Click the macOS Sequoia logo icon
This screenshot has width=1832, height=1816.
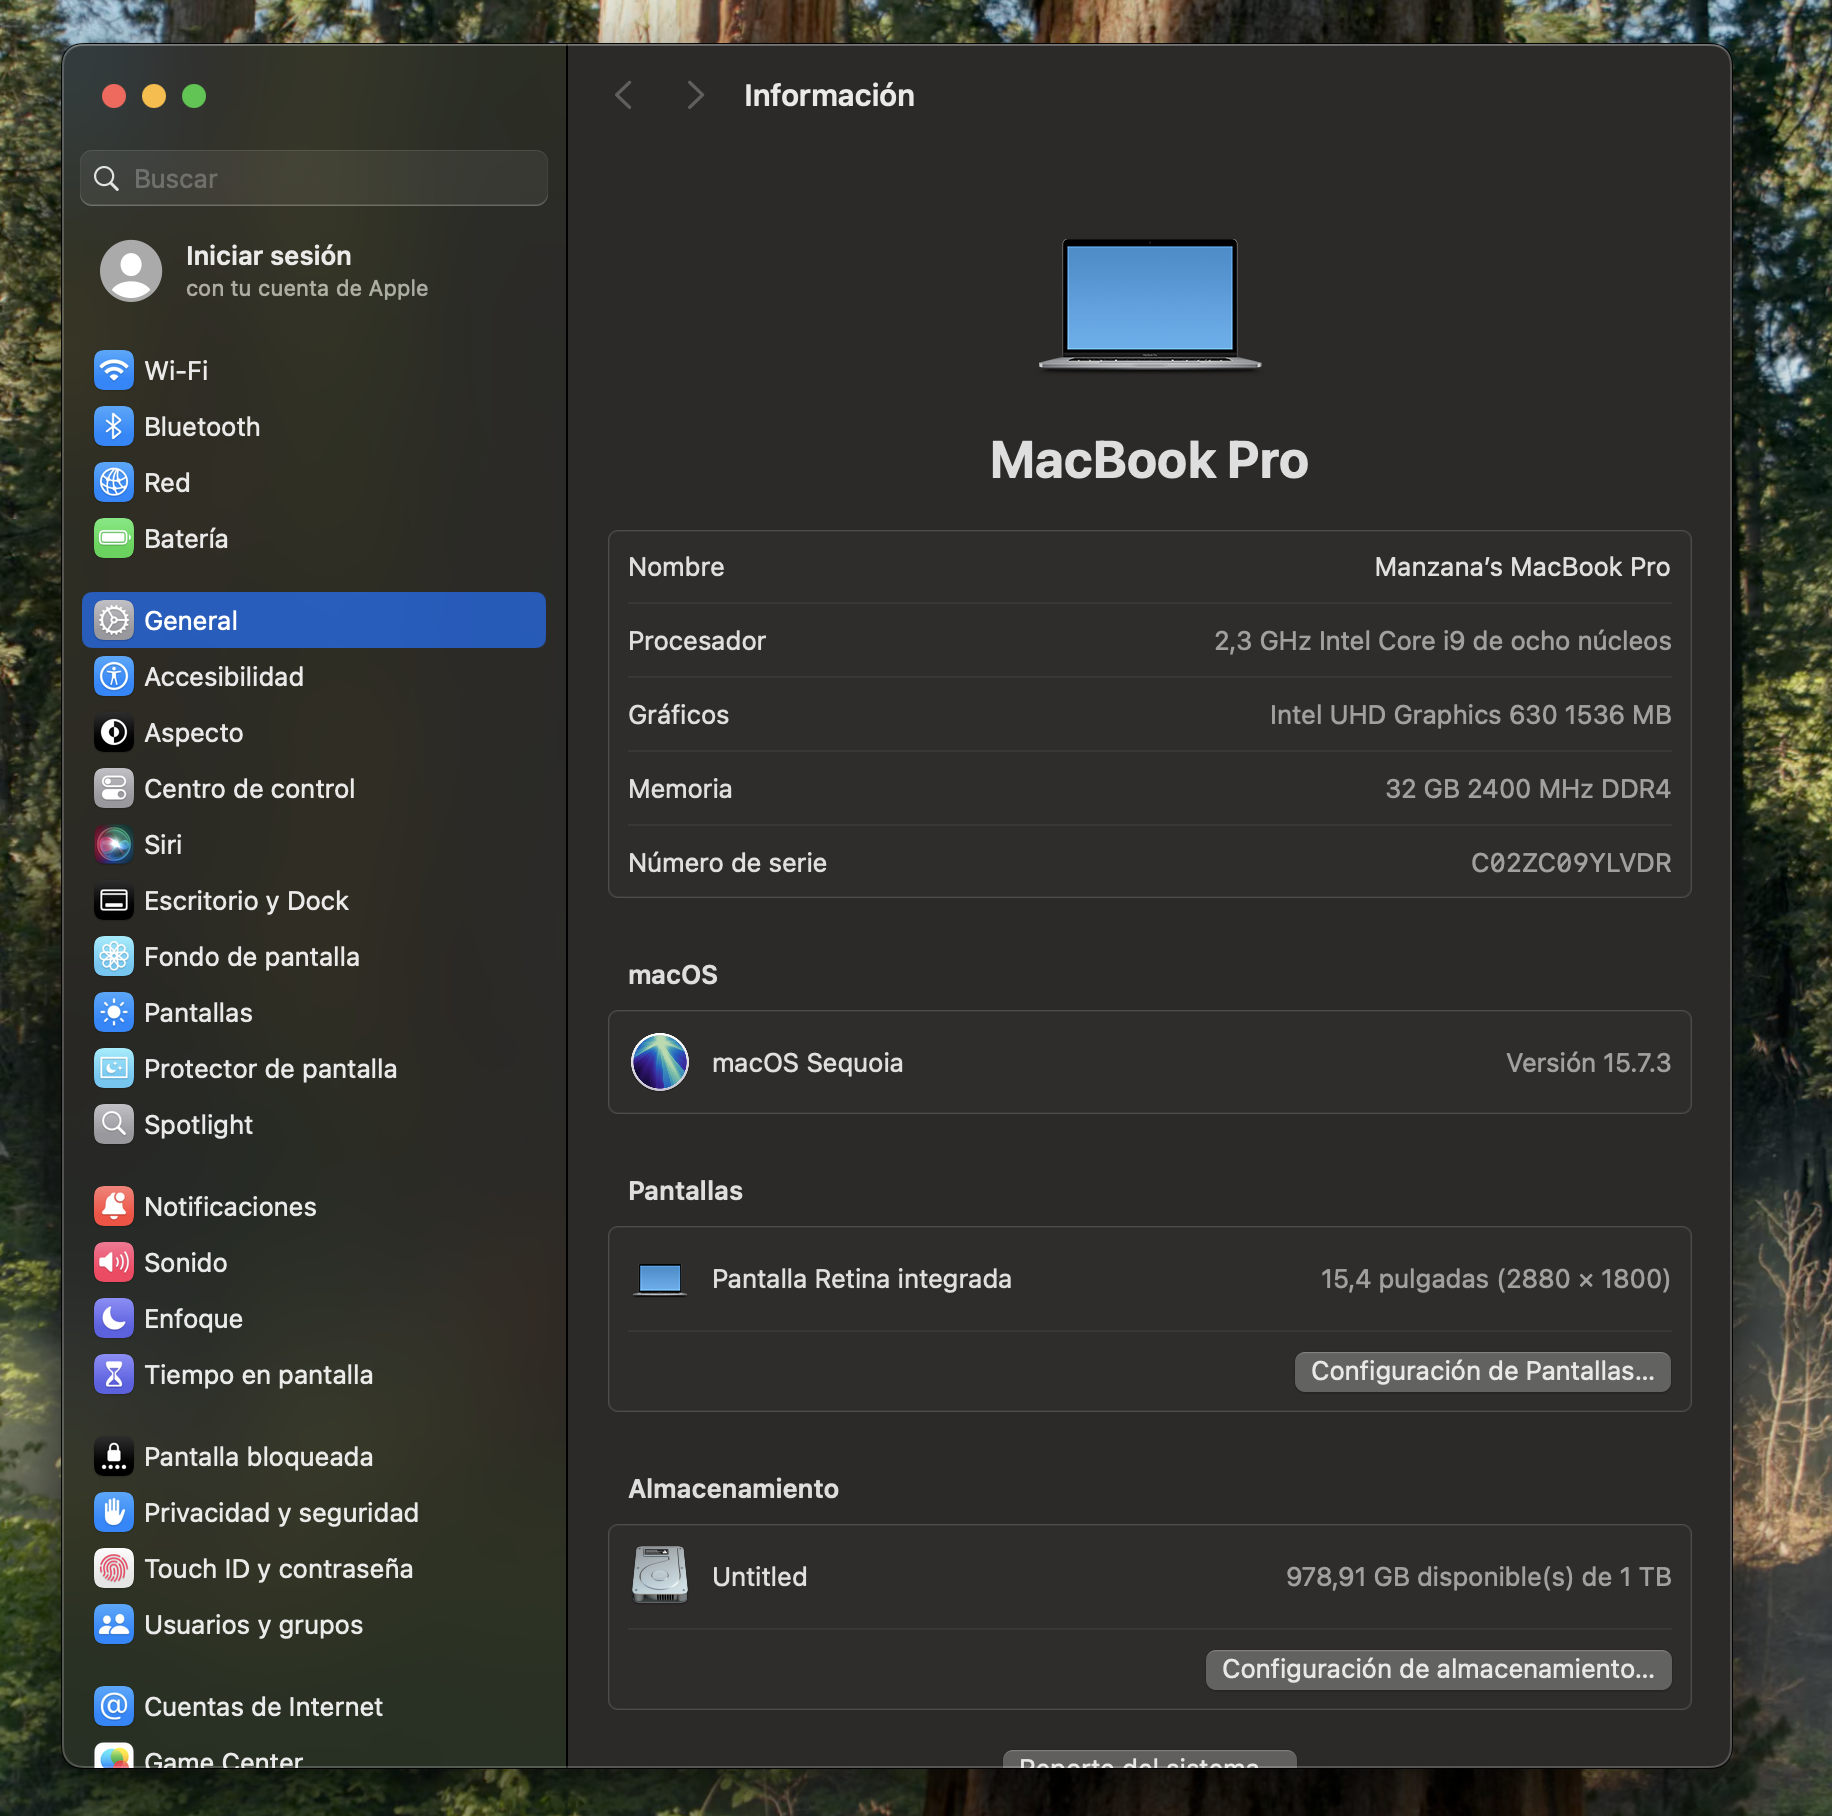[x=660, y=1062]
